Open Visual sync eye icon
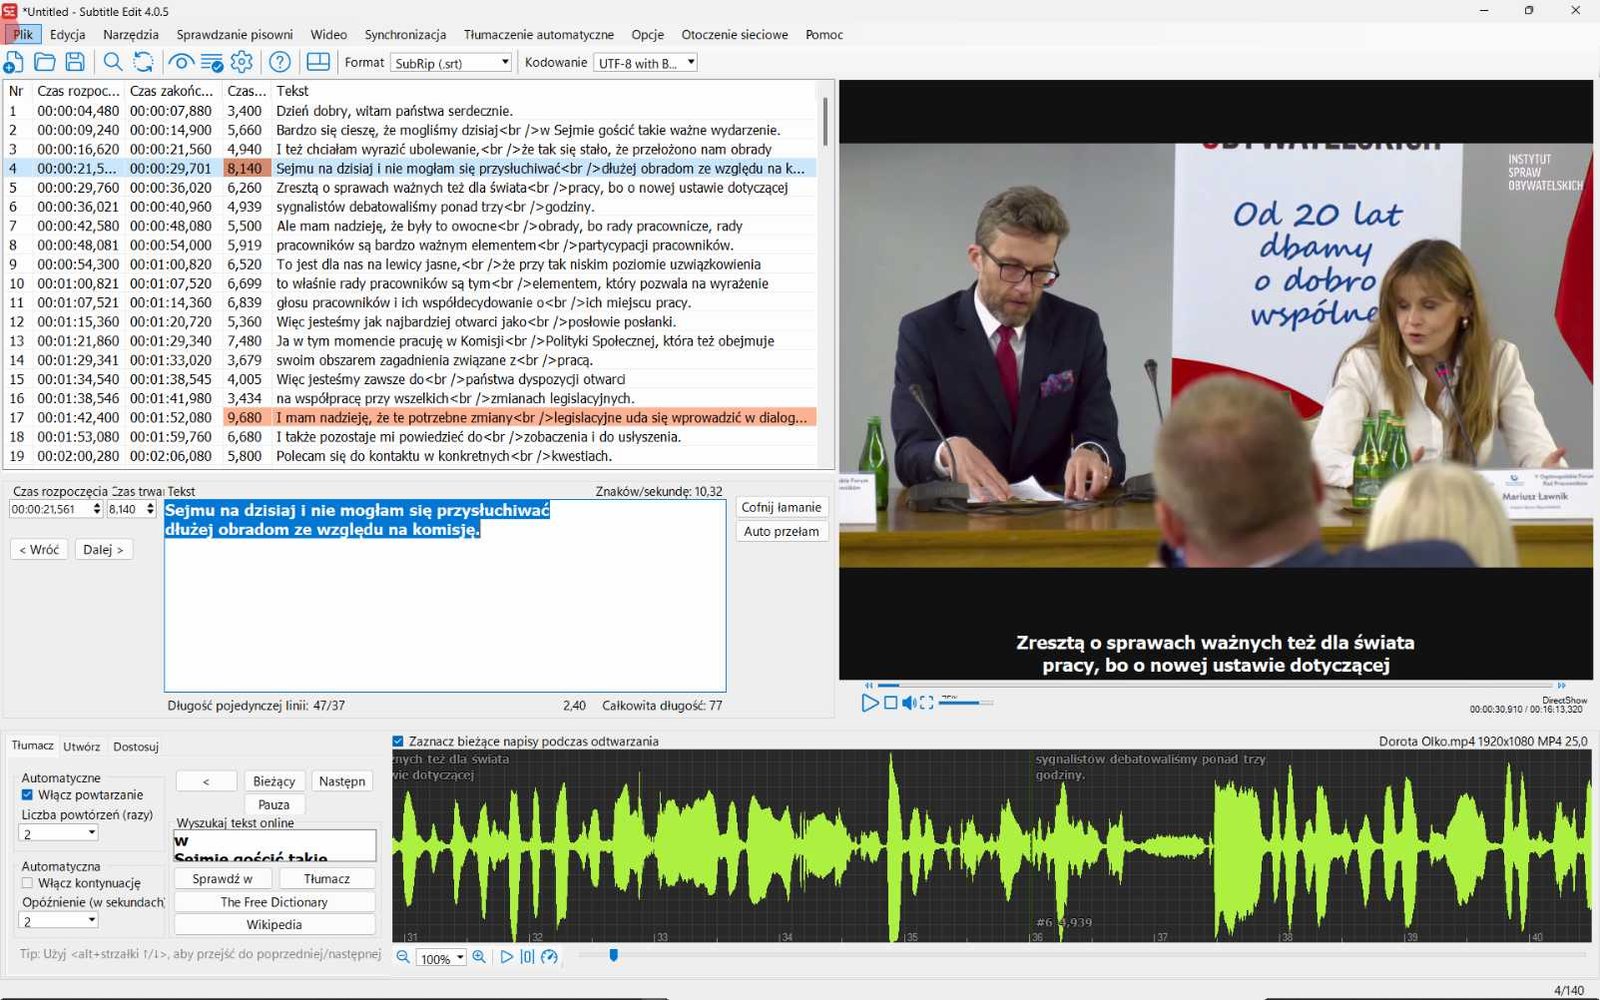The height and width of the screenshot is (1000, 1600). (x=181, y=62)
